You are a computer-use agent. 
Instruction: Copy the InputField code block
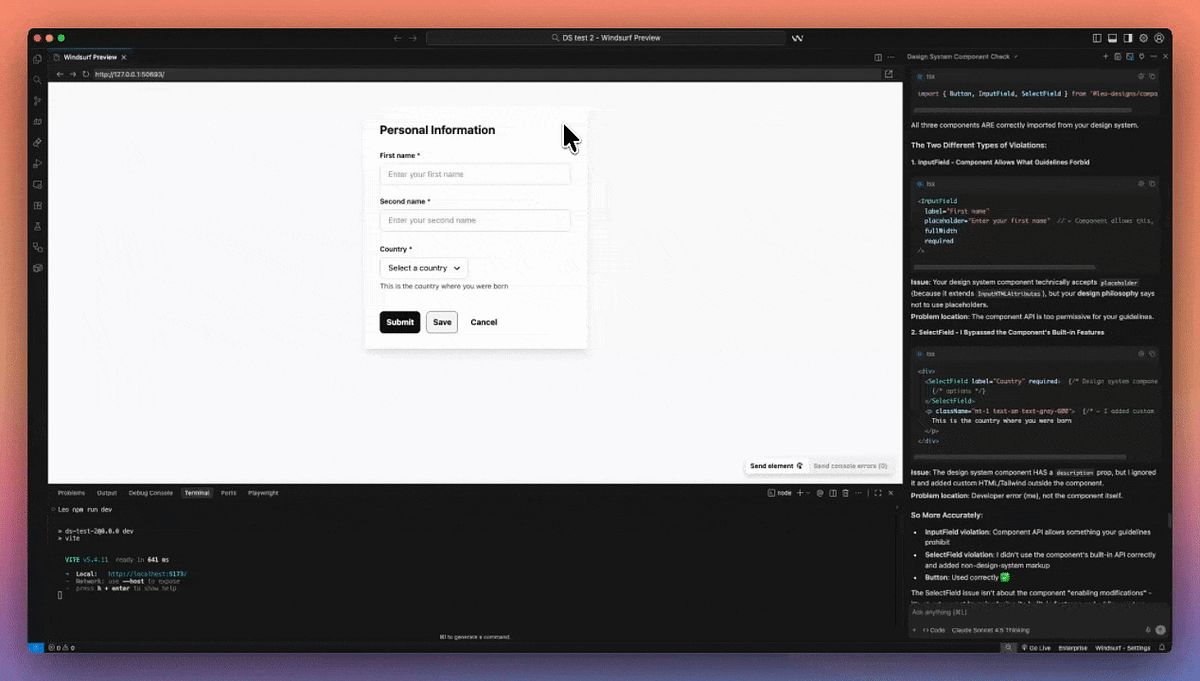1152,184
